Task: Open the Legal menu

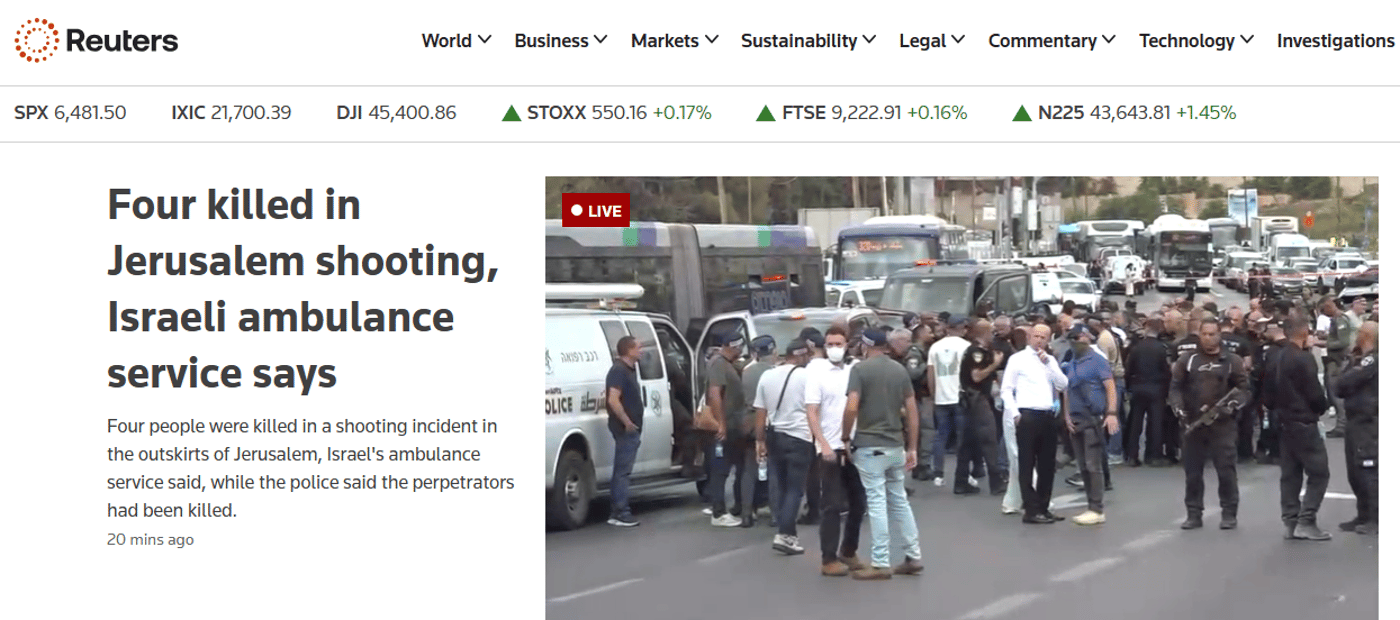Action: [932, 41]
